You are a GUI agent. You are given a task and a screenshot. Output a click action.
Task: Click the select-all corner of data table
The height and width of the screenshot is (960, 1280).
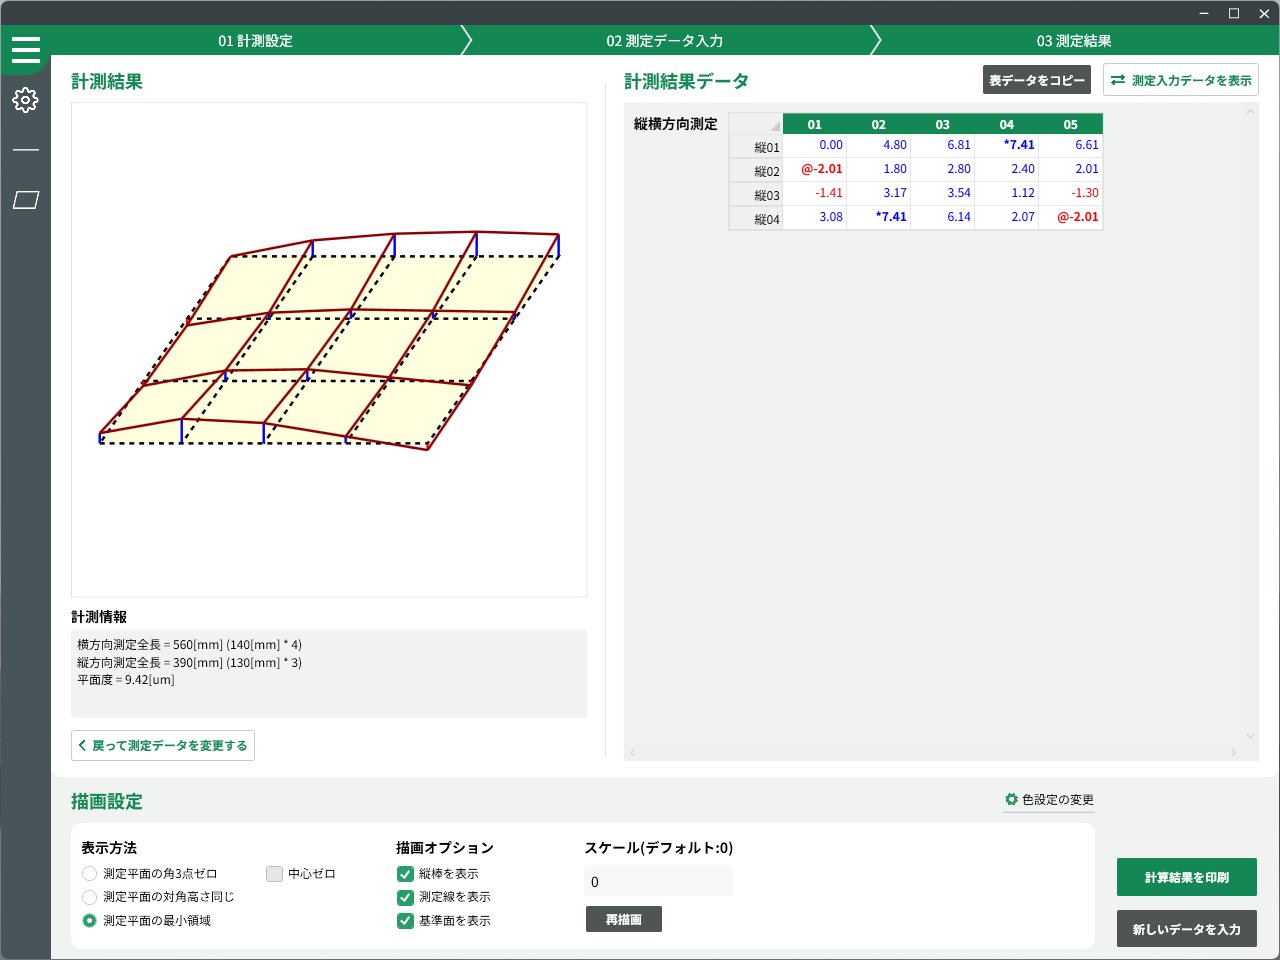[x=755, y=124]
